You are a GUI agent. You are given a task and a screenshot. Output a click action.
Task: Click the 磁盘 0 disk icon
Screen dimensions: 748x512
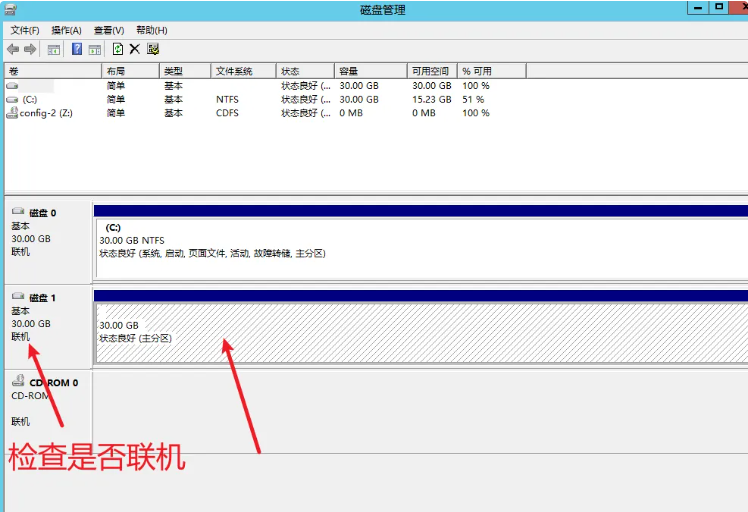point(18,211)
